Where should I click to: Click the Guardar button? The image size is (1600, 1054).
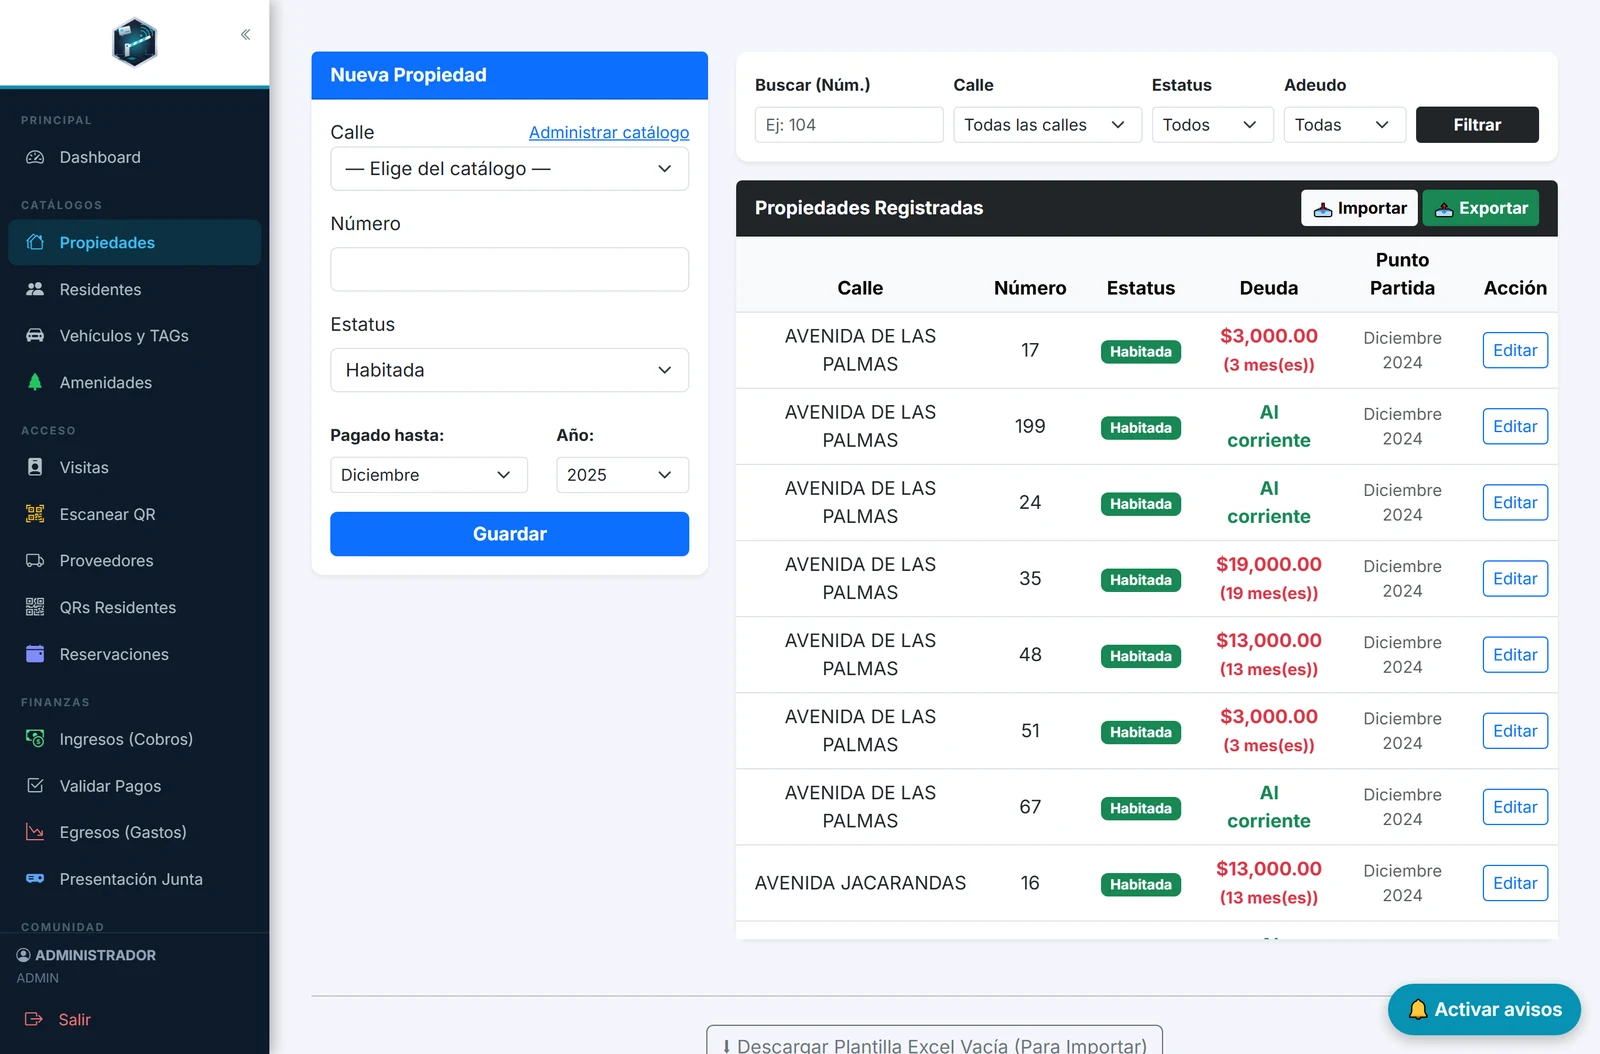[x=509, y=534]
